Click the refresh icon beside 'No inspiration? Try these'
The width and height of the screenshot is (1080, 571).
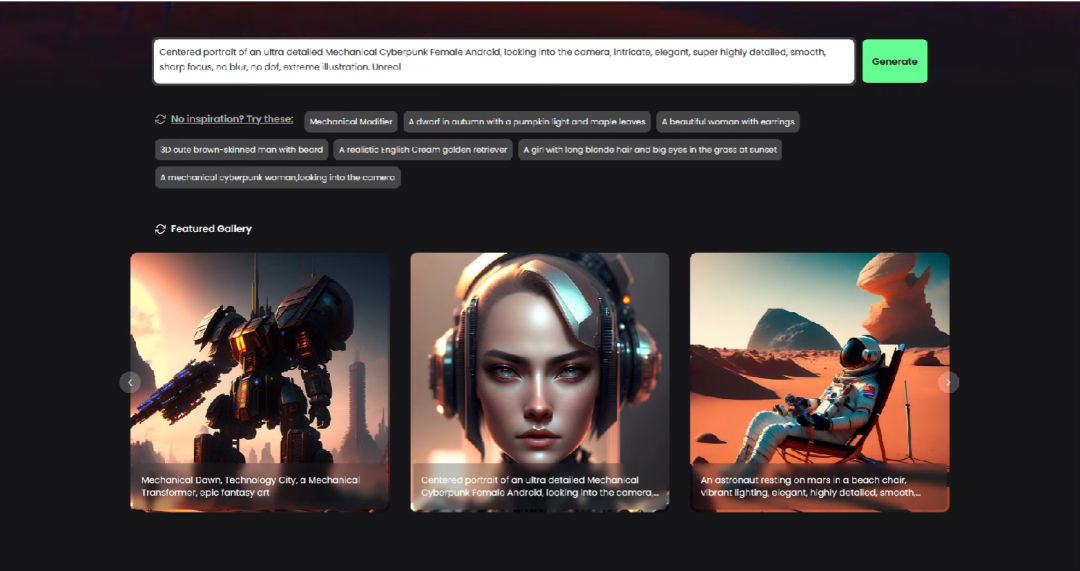(160, 120)
